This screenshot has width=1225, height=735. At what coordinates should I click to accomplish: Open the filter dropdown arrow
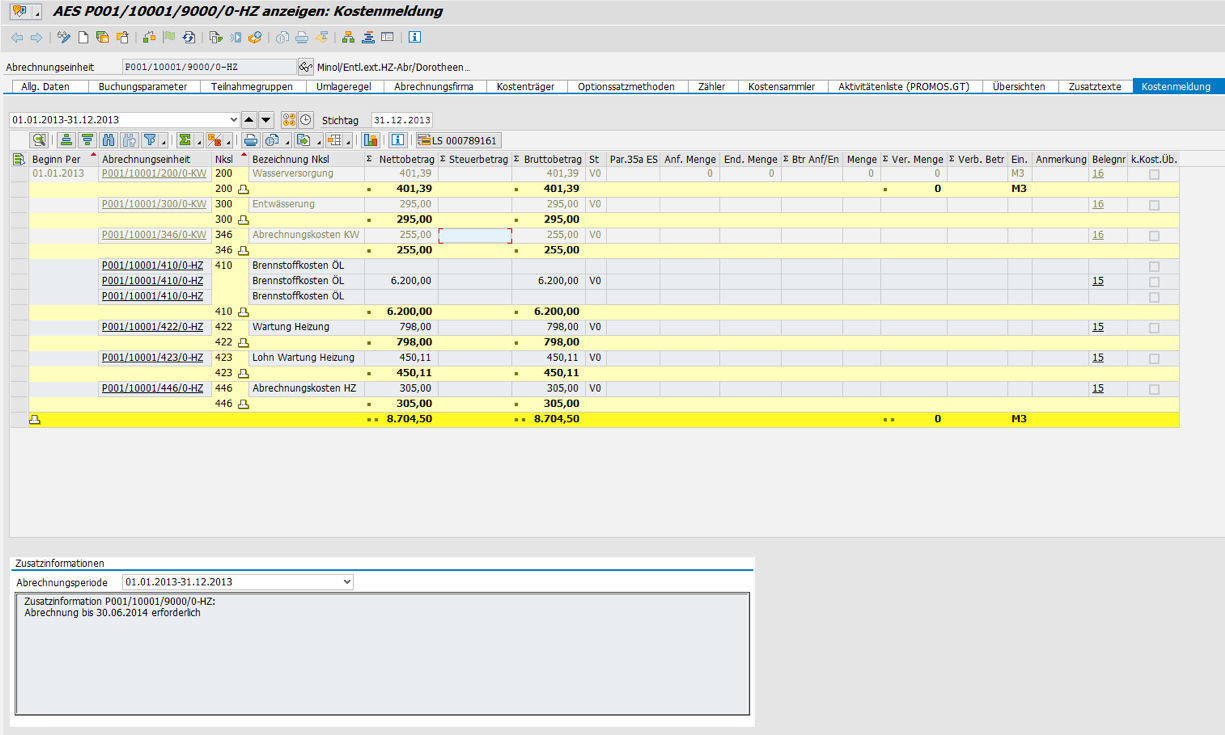[x=163, y=140]
